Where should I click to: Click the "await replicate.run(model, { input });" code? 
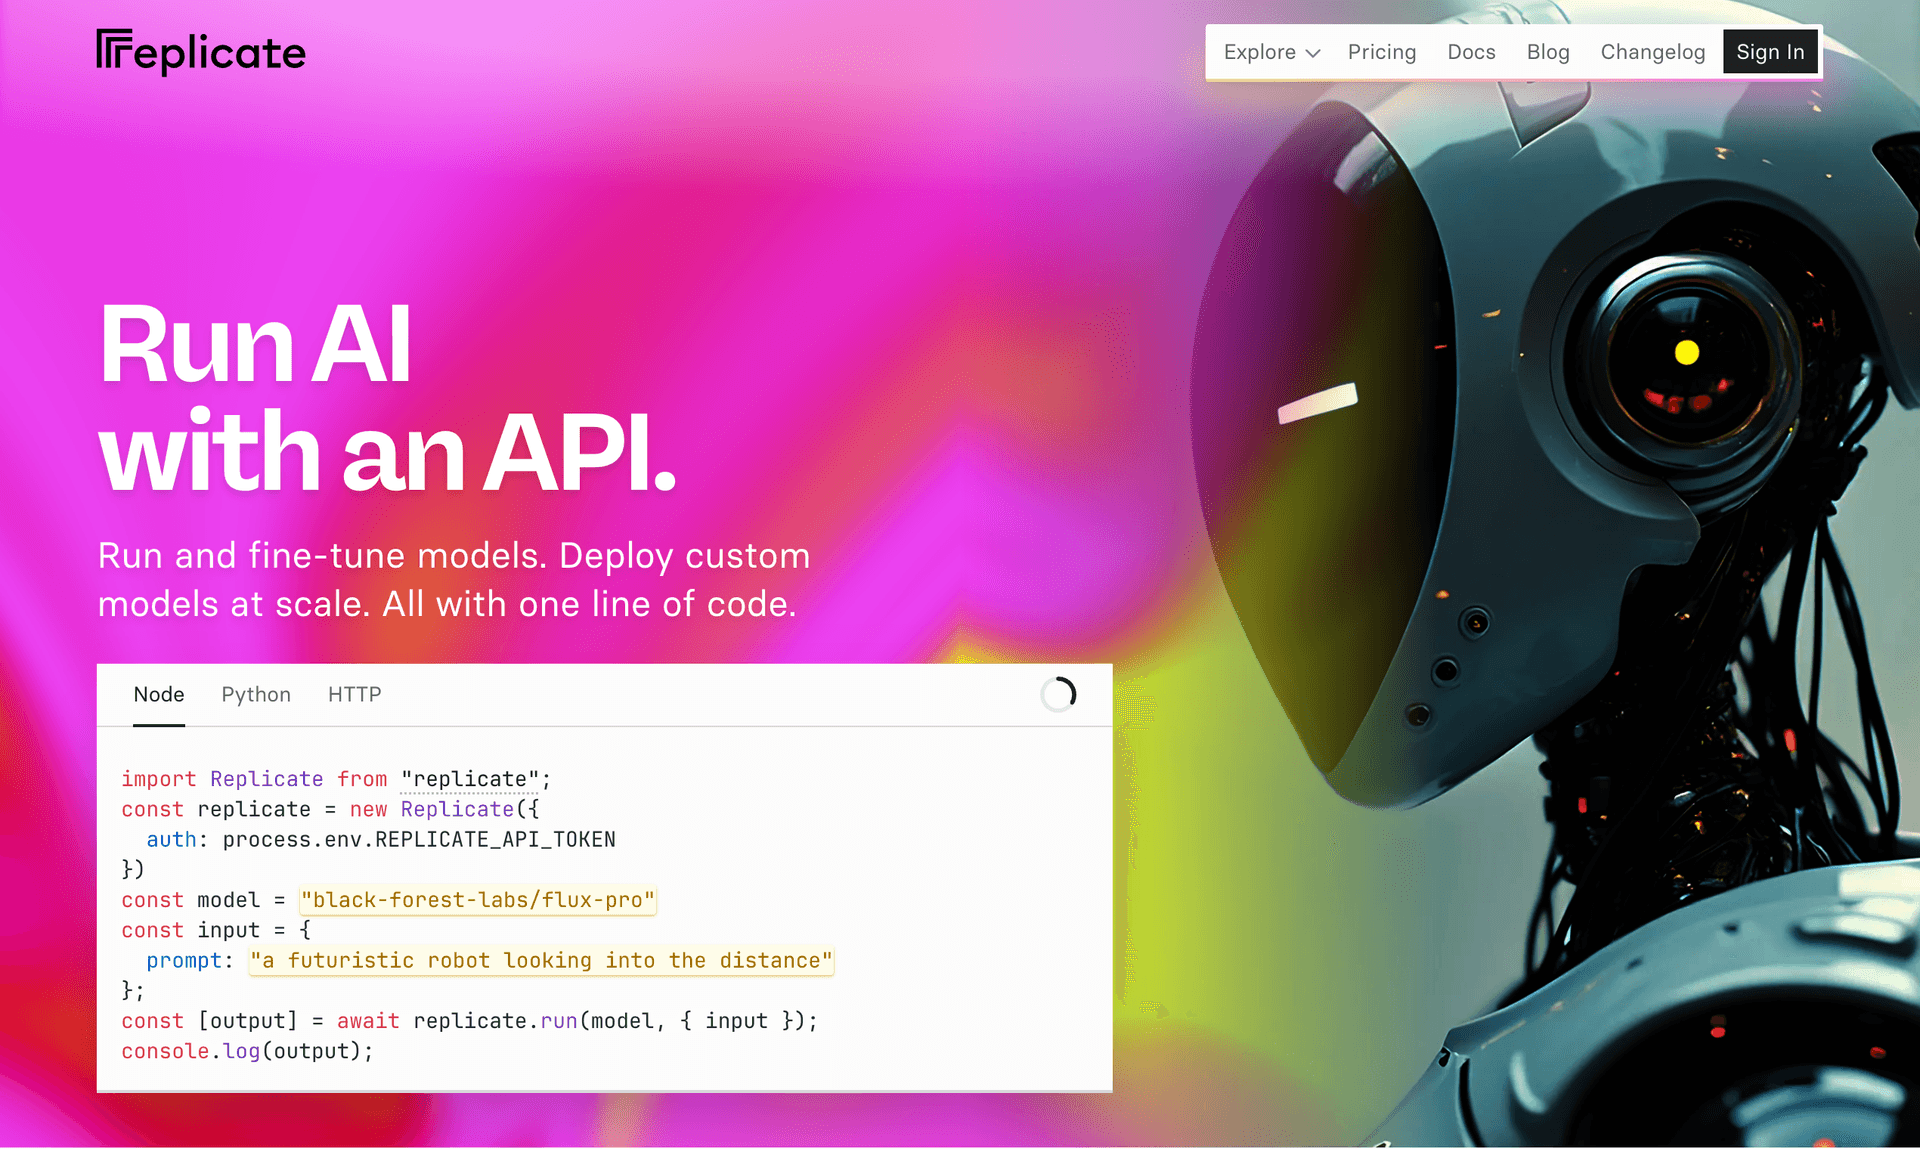click(x=577, y=1021)
